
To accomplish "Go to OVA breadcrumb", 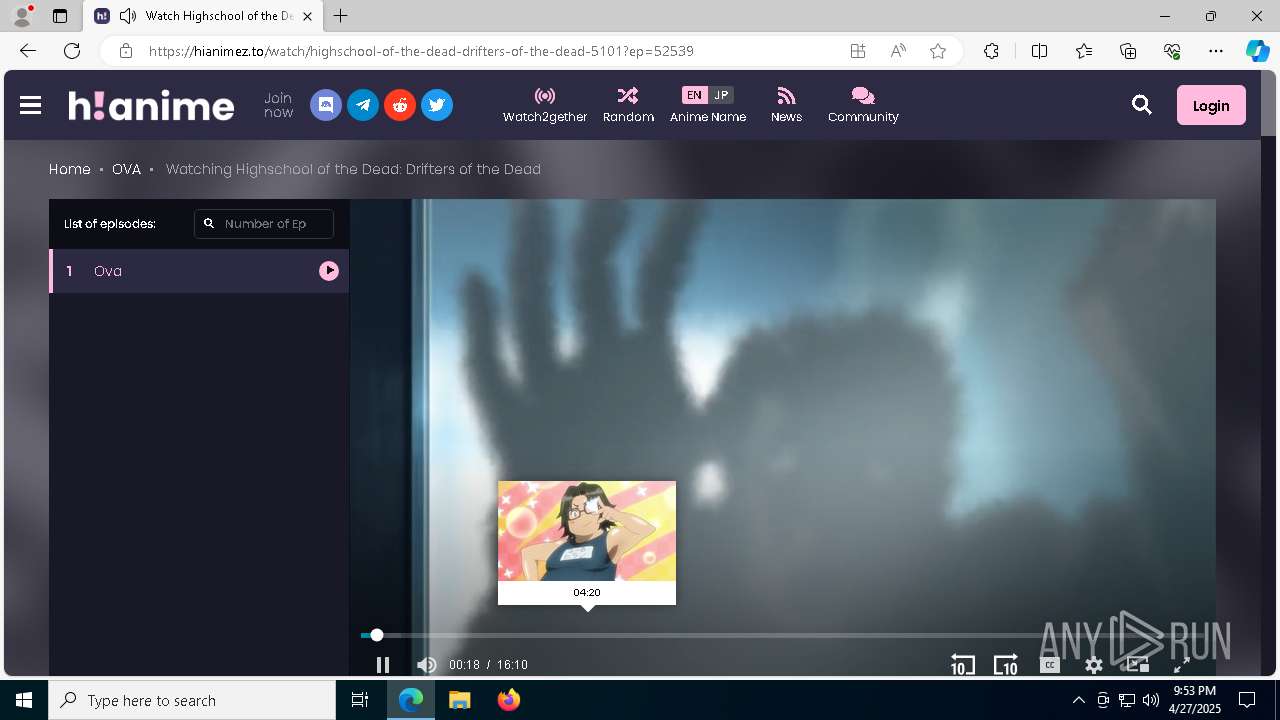I will (x=126, y=169).
